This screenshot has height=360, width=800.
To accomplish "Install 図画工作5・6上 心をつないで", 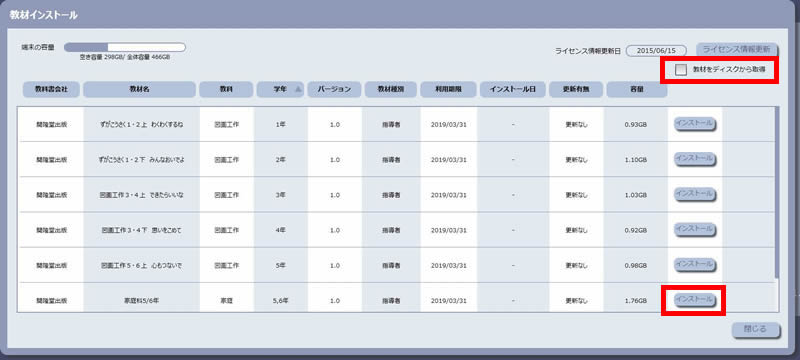I will 694,265.
